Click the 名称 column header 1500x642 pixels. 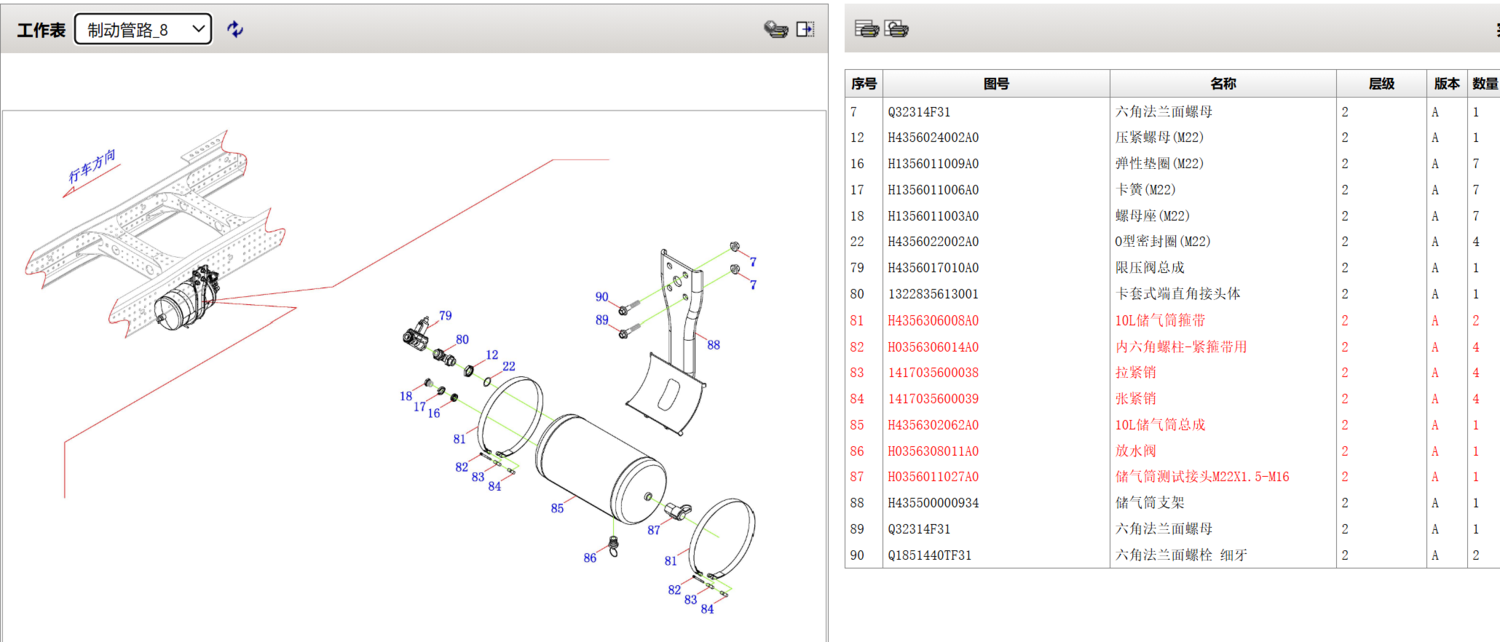1222,84
